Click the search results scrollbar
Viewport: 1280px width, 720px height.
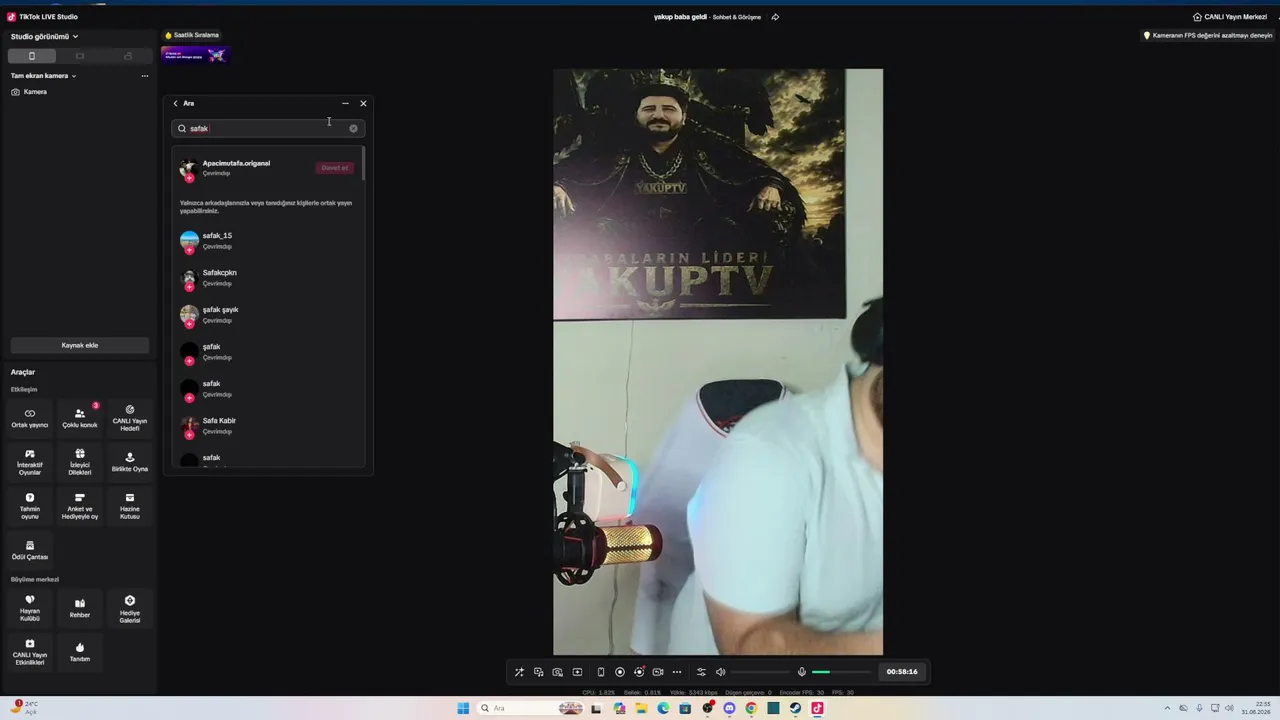tap(363, 164)
